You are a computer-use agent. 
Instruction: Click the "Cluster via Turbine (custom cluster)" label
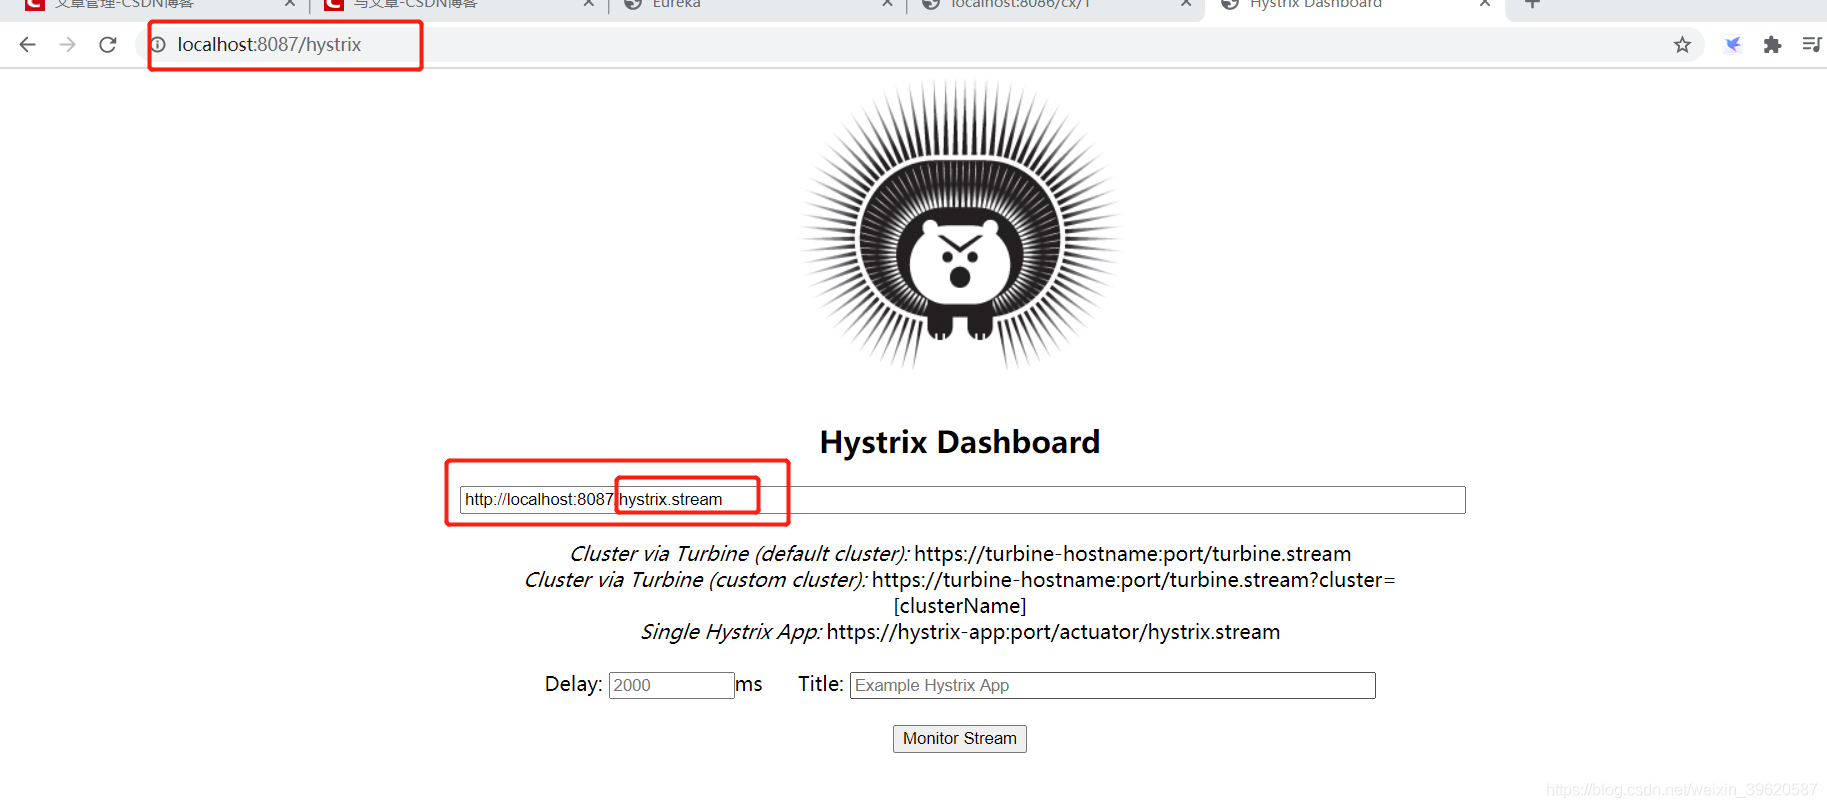tap(695, 580)
